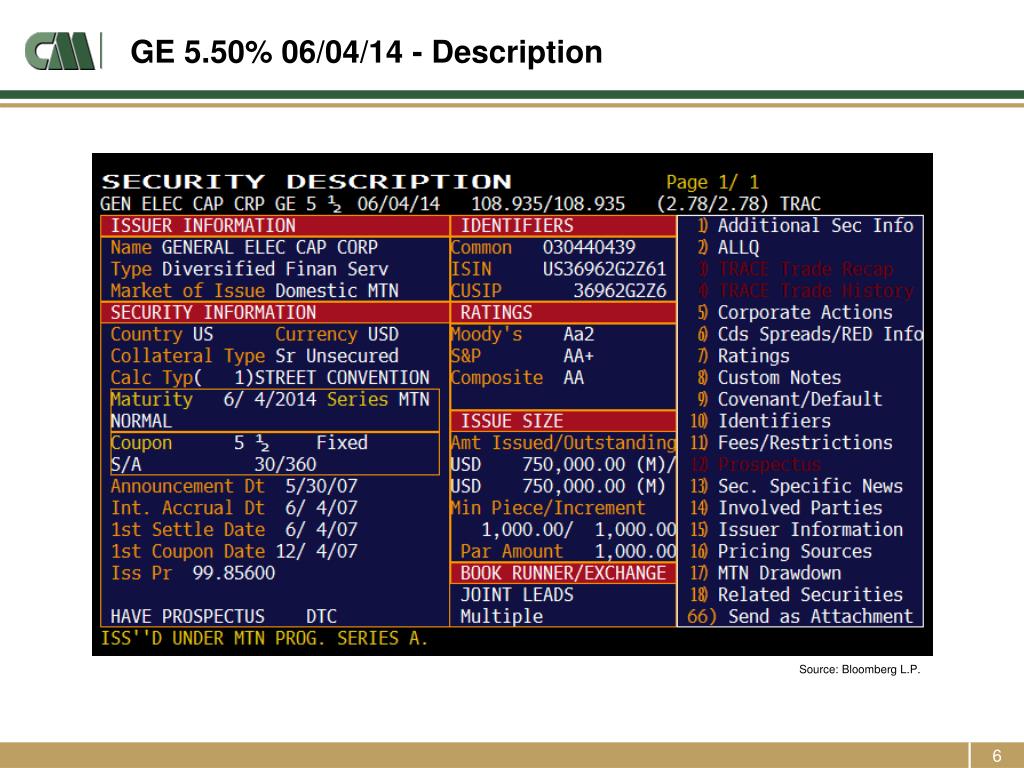Click price quote 108.935/108.935
The width and height of the screenshot is (1024, 768).
tap(548, 204)
